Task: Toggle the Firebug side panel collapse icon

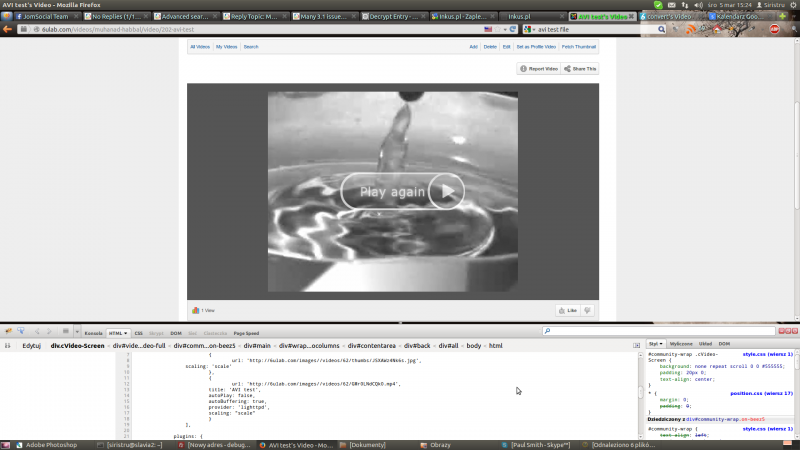Action: click(636, 345)
